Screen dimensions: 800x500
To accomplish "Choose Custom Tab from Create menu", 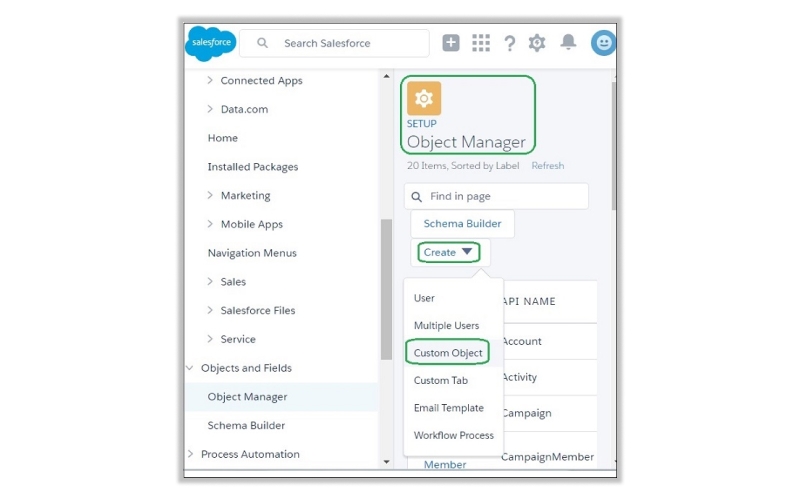I will point(441,380).
